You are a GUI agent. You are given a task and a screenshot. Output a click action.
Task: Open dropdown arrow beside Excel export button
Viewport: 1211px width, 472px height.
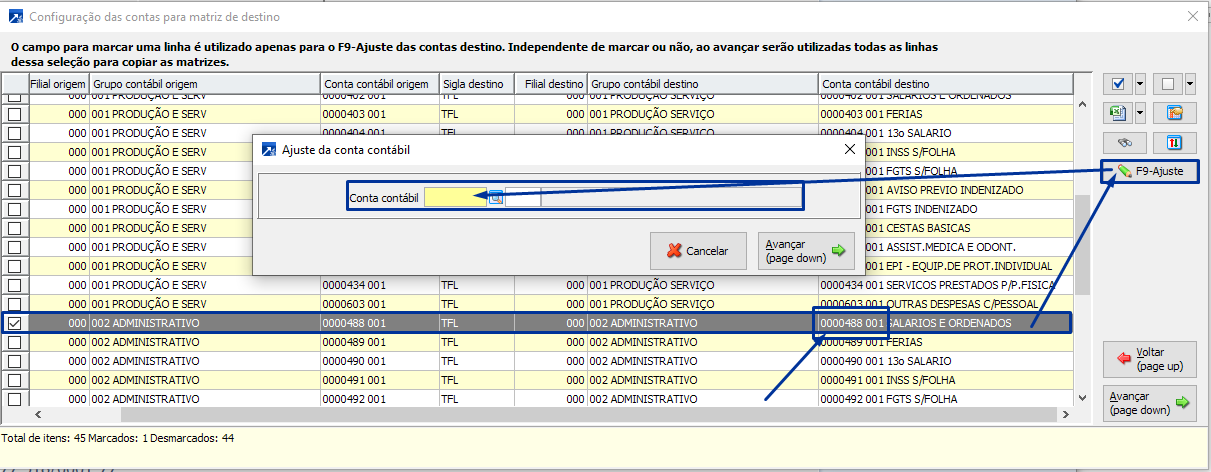click(1141, 112)
